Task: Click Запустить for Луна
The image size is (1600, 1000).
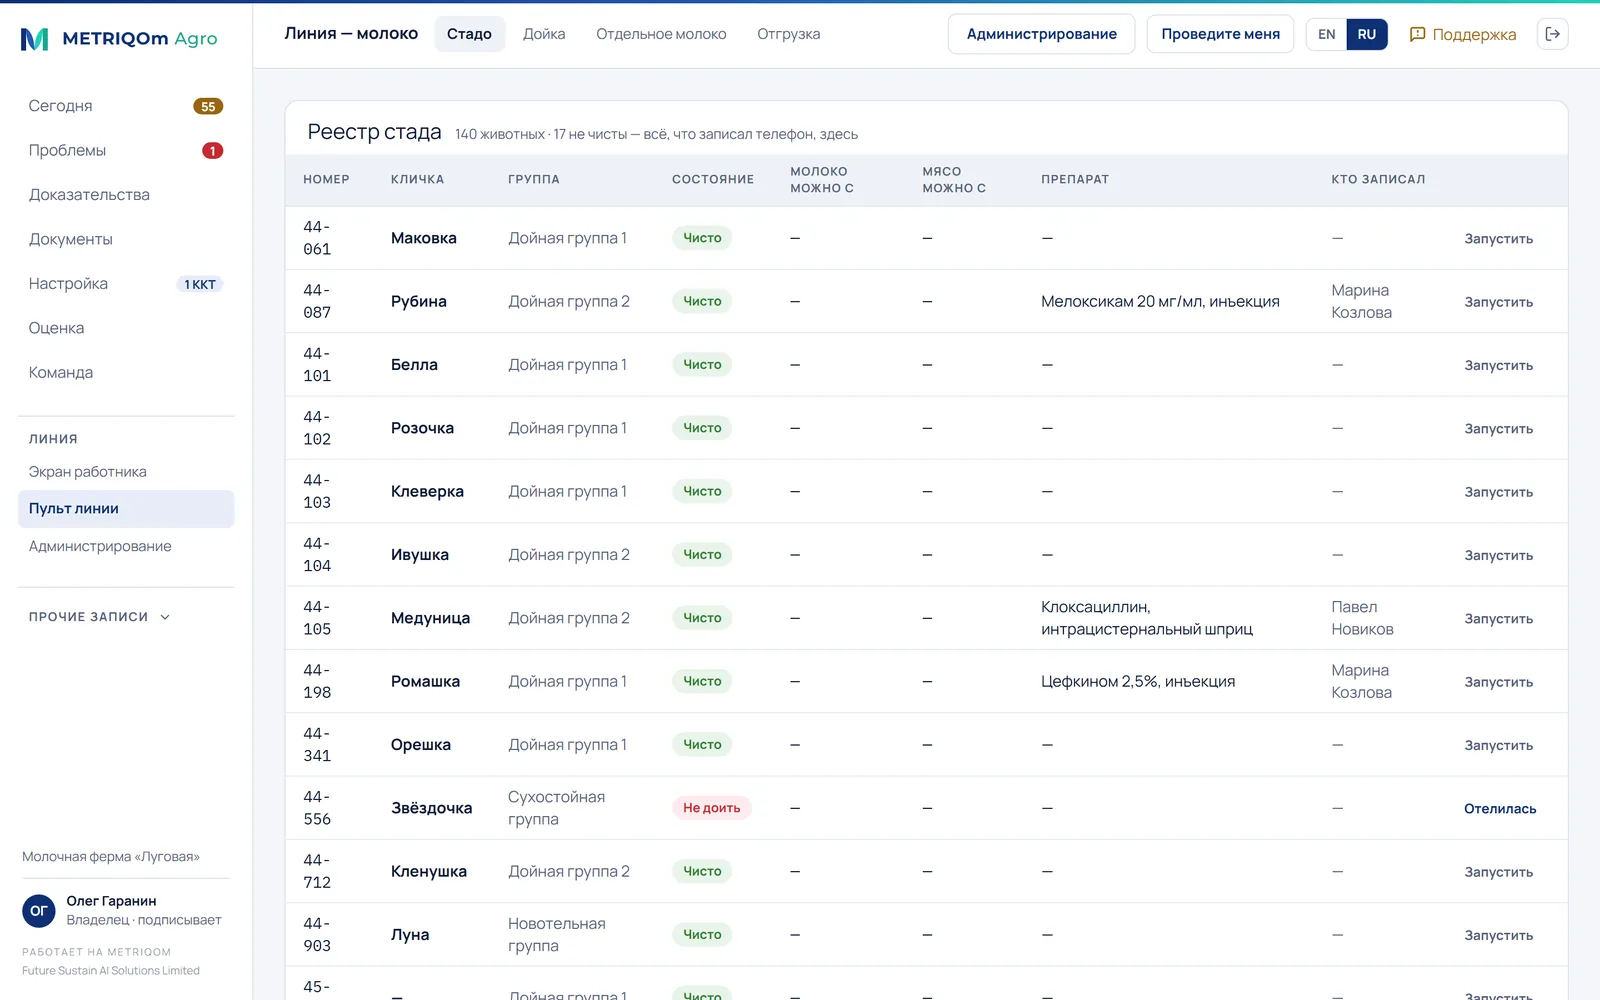Action: [x=1498, y=936]
